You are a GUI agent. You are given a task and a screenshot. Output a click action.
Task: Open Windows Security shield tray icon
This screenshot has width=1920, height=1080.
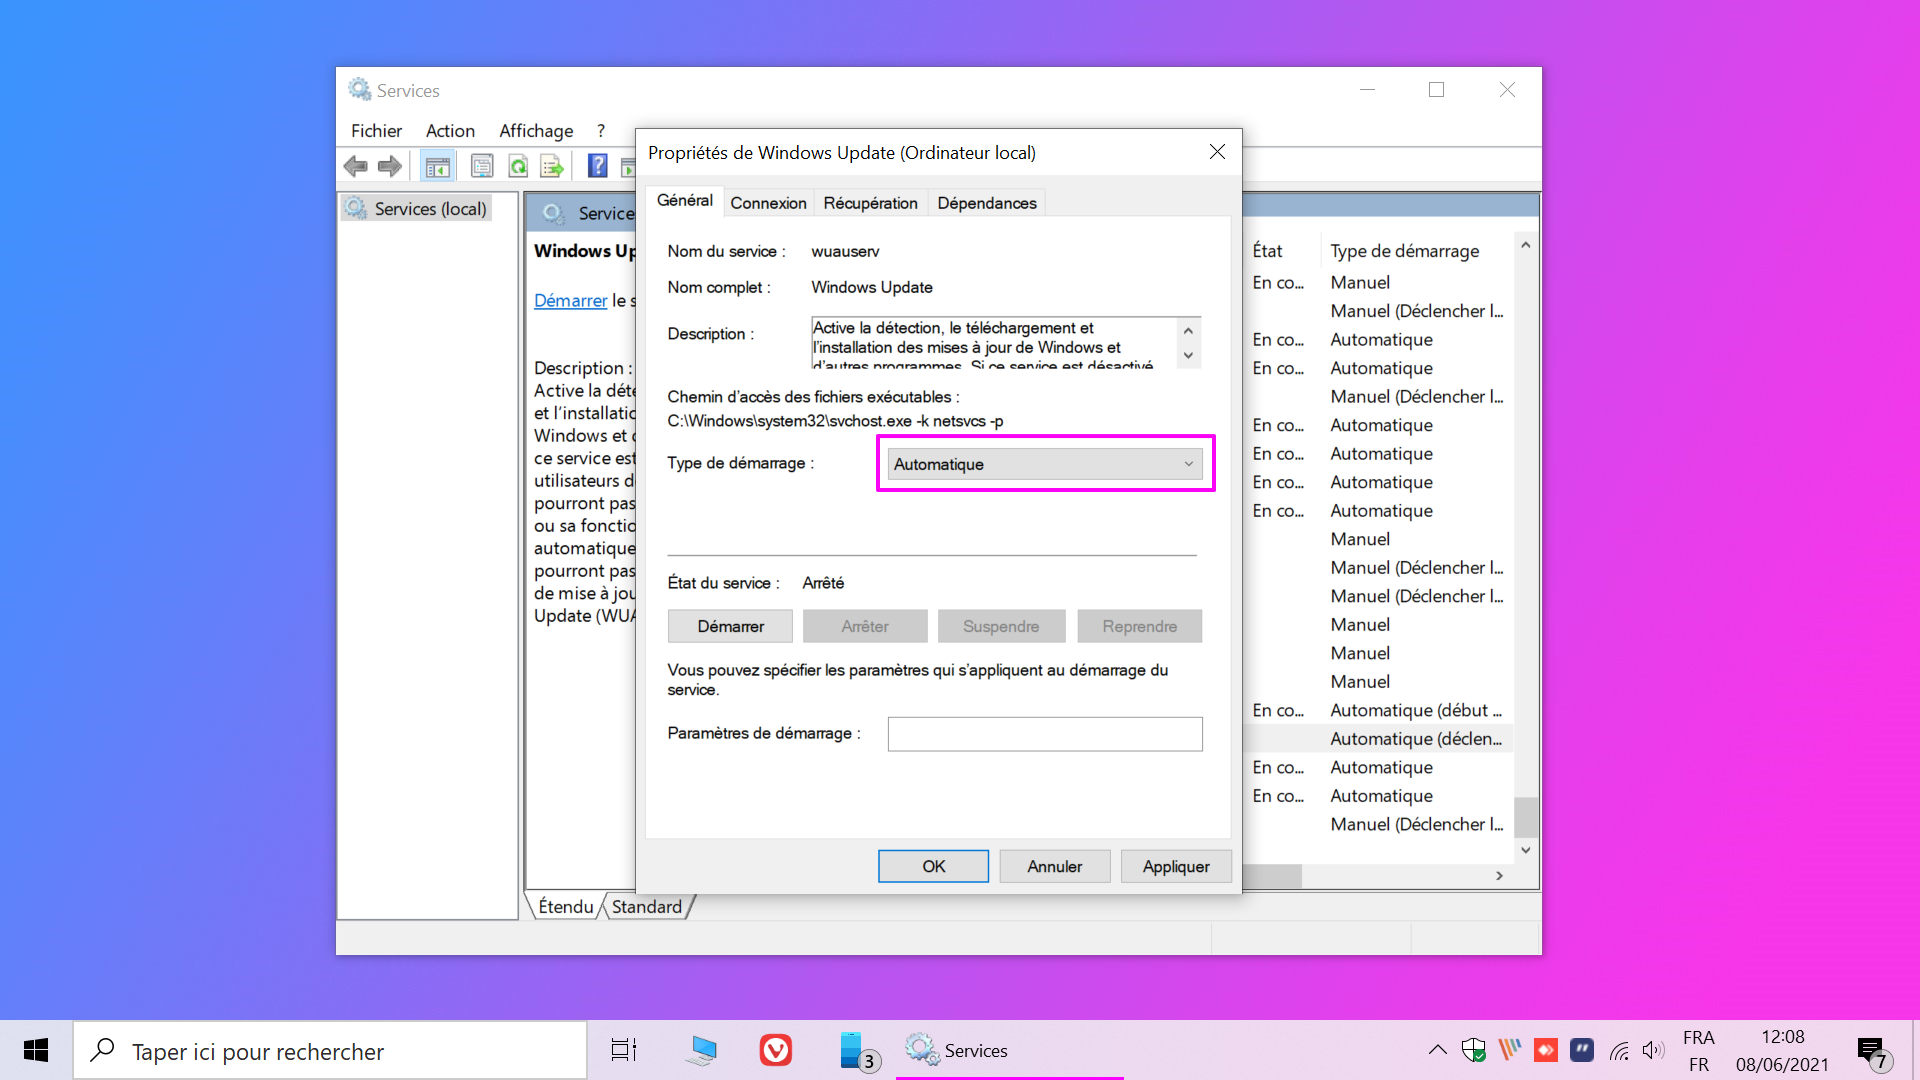1473,1050
